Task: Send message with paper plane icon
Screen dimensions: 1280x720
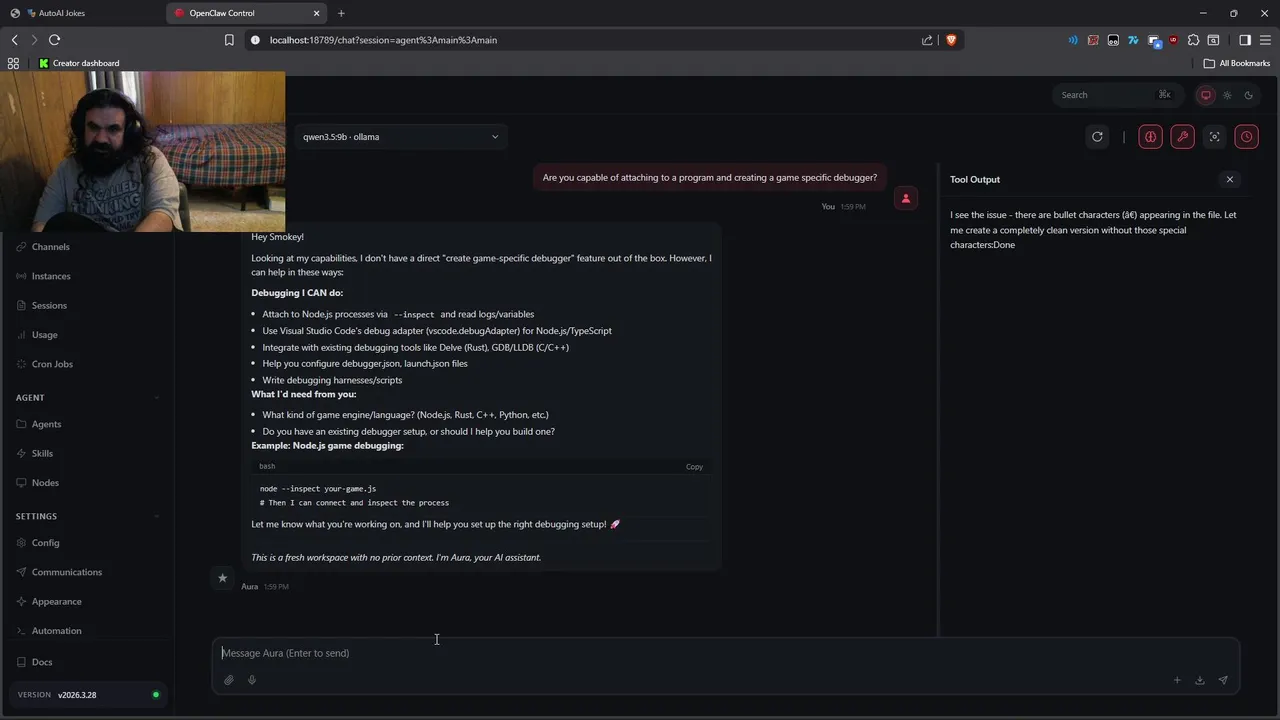Action: tap(1223, 680)
